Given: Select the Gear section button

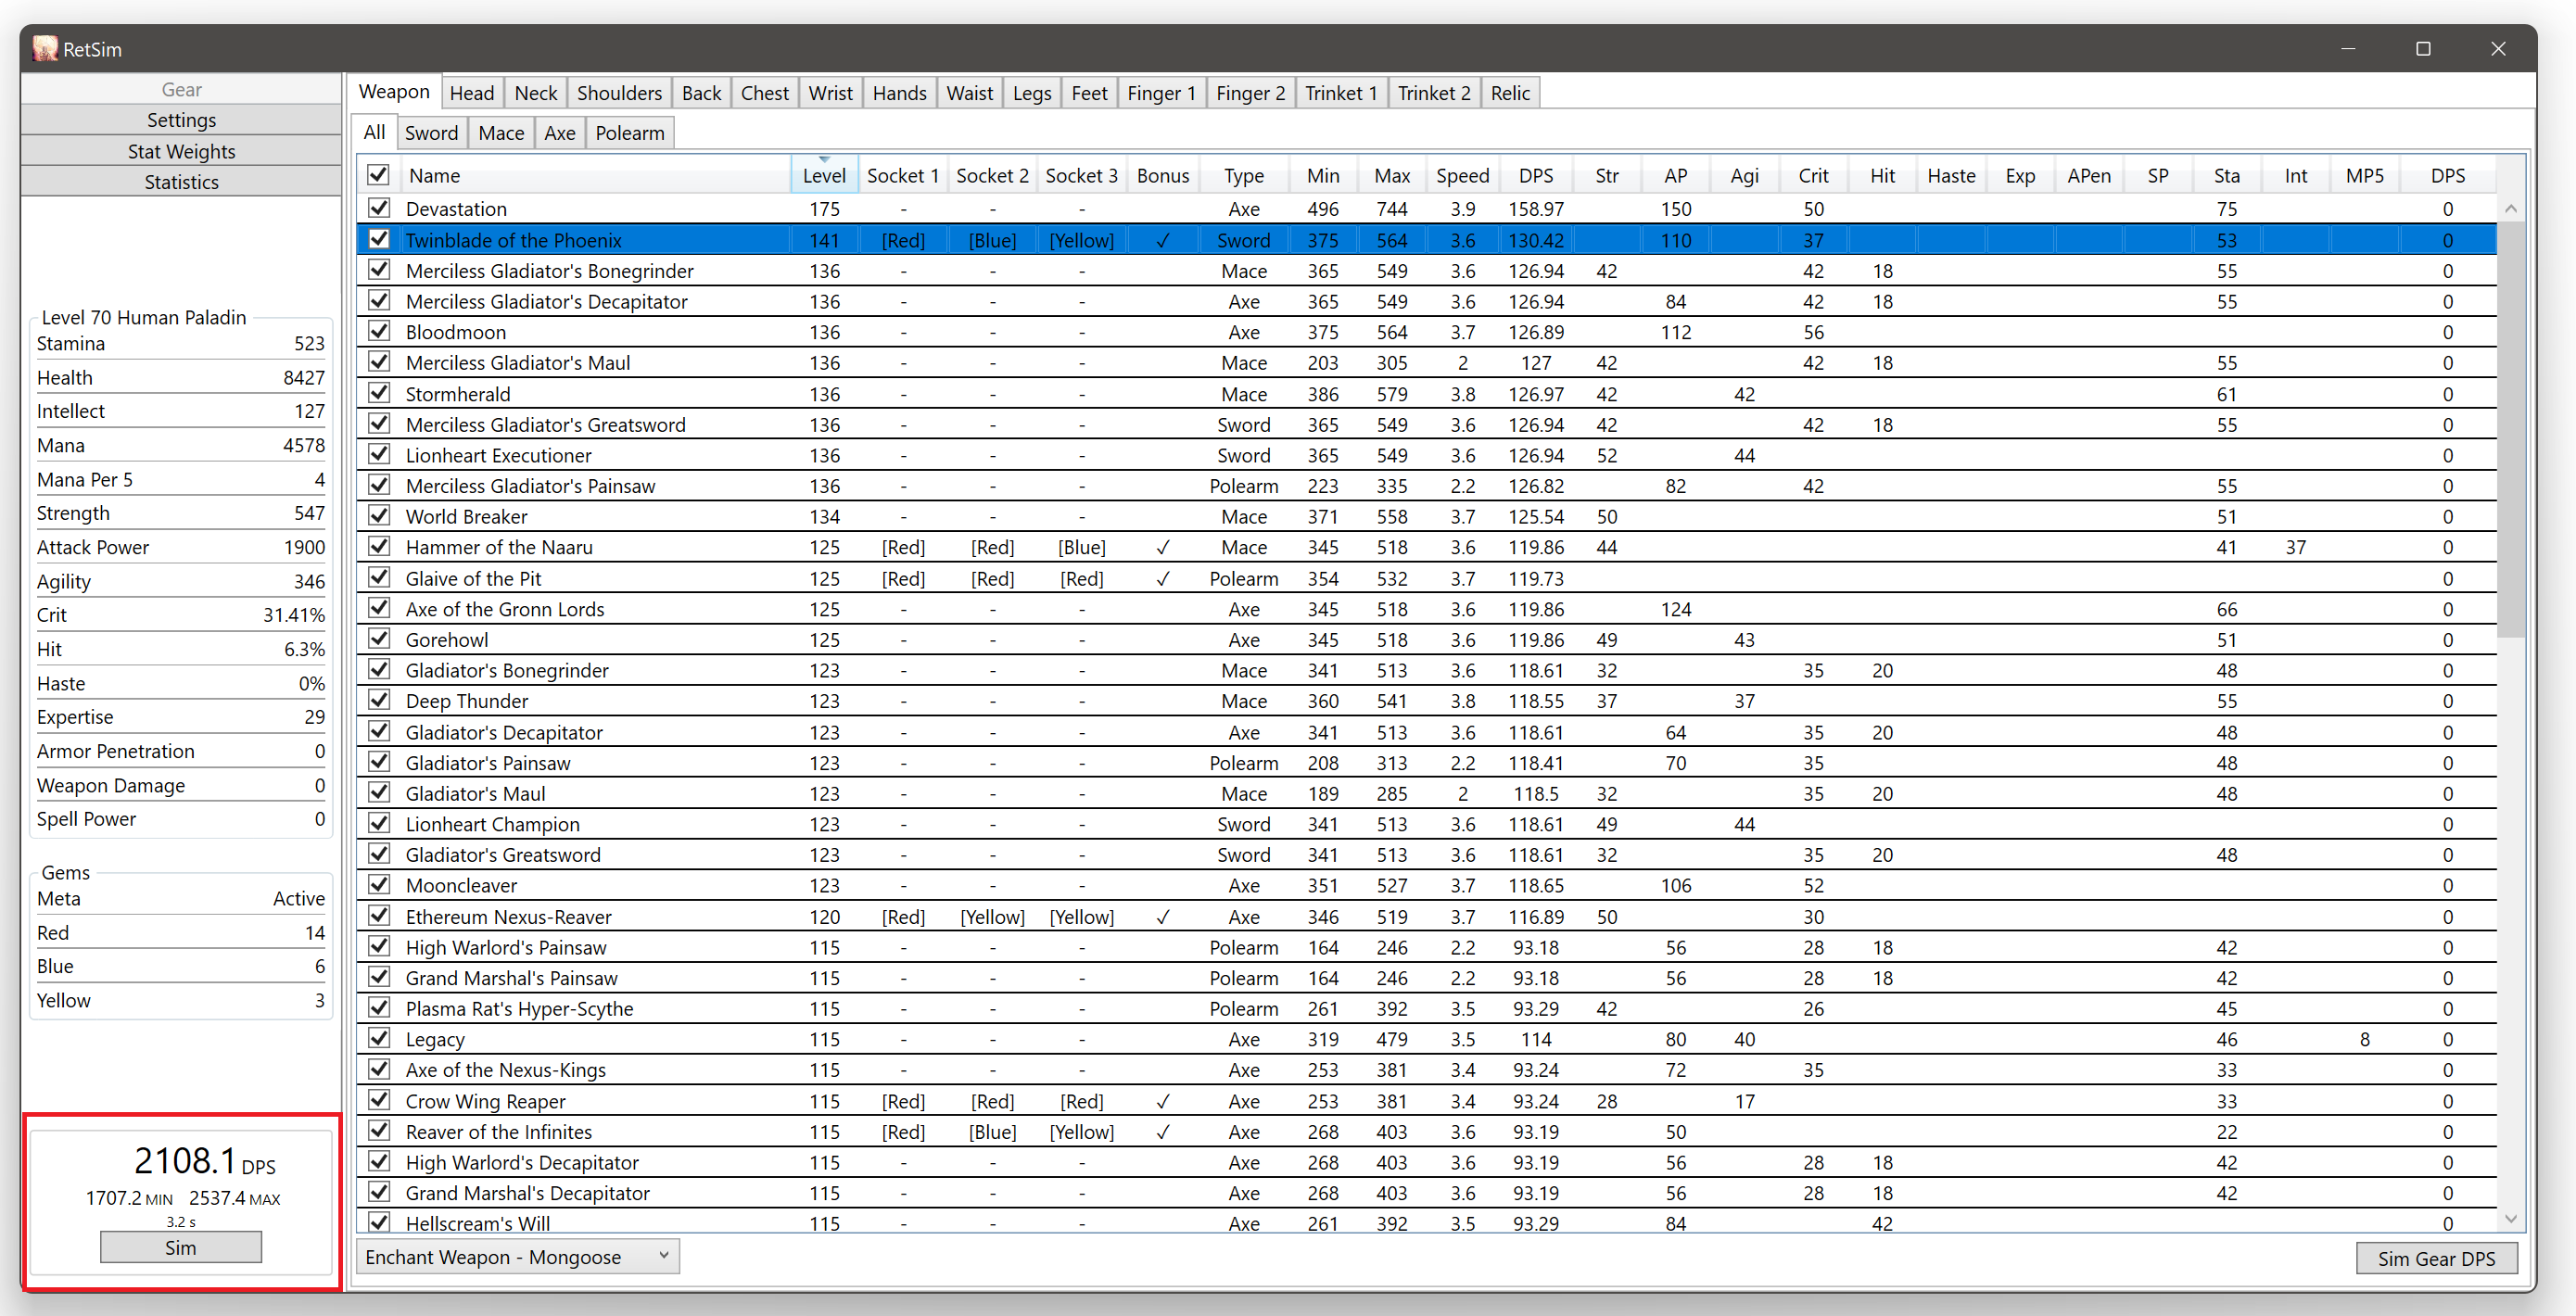Looking at the screenshot, I should coord(181,89).
